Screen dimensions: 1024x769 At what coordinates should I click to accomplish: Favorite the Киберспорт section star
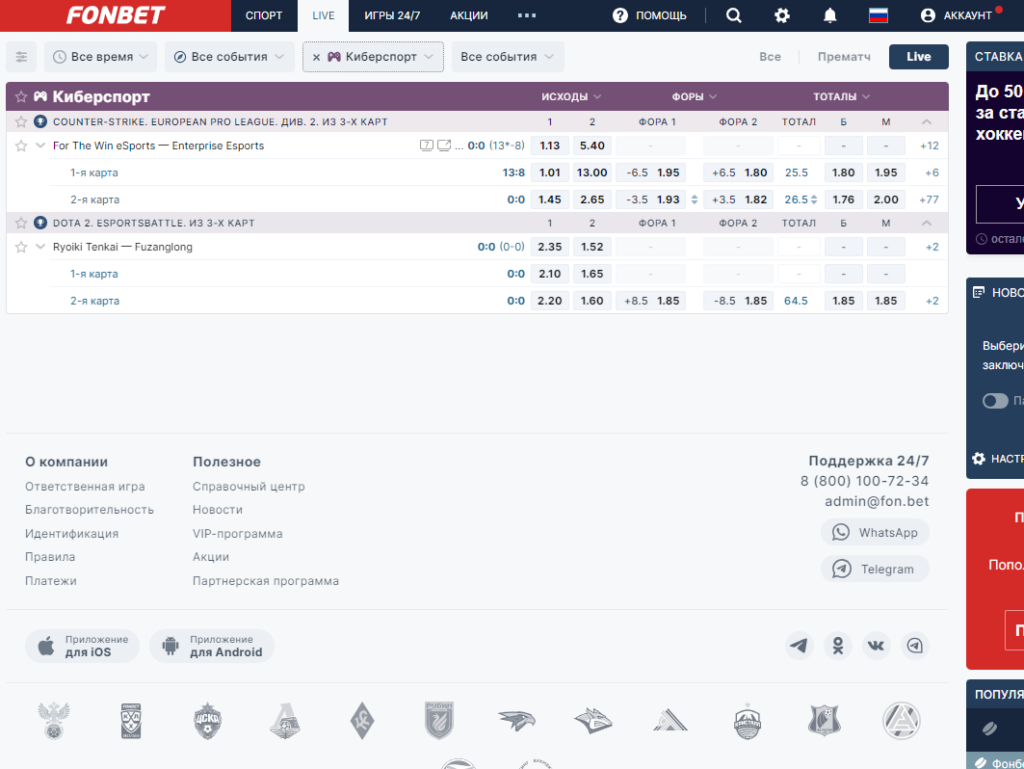[x=21, y=97]
